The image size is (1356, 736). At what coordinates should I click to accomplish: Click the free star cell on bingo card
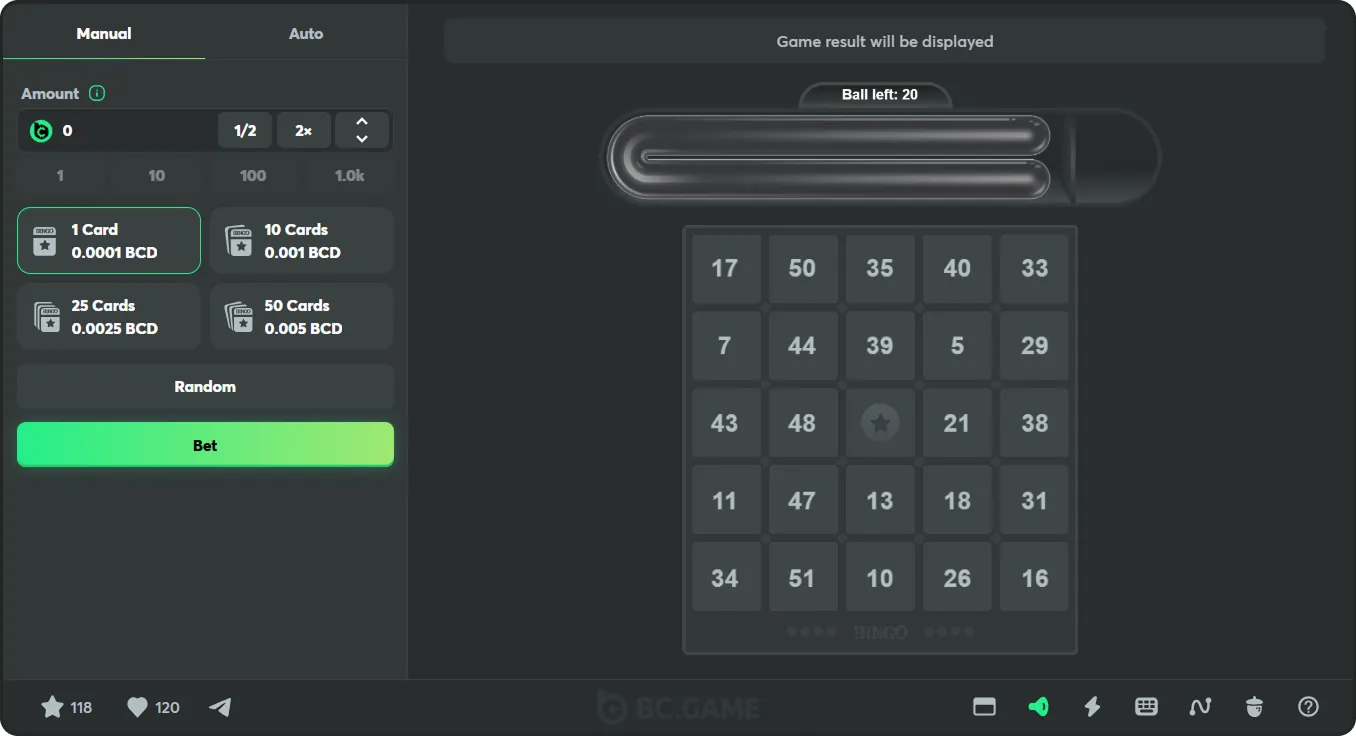coord(880,423)
